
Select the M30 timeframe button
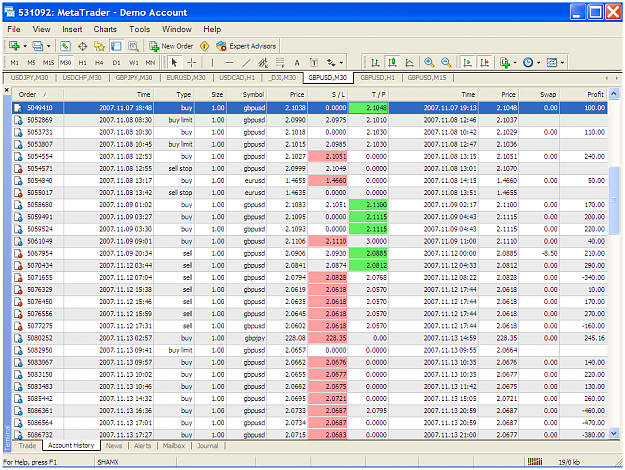click(x=65, y=63)
